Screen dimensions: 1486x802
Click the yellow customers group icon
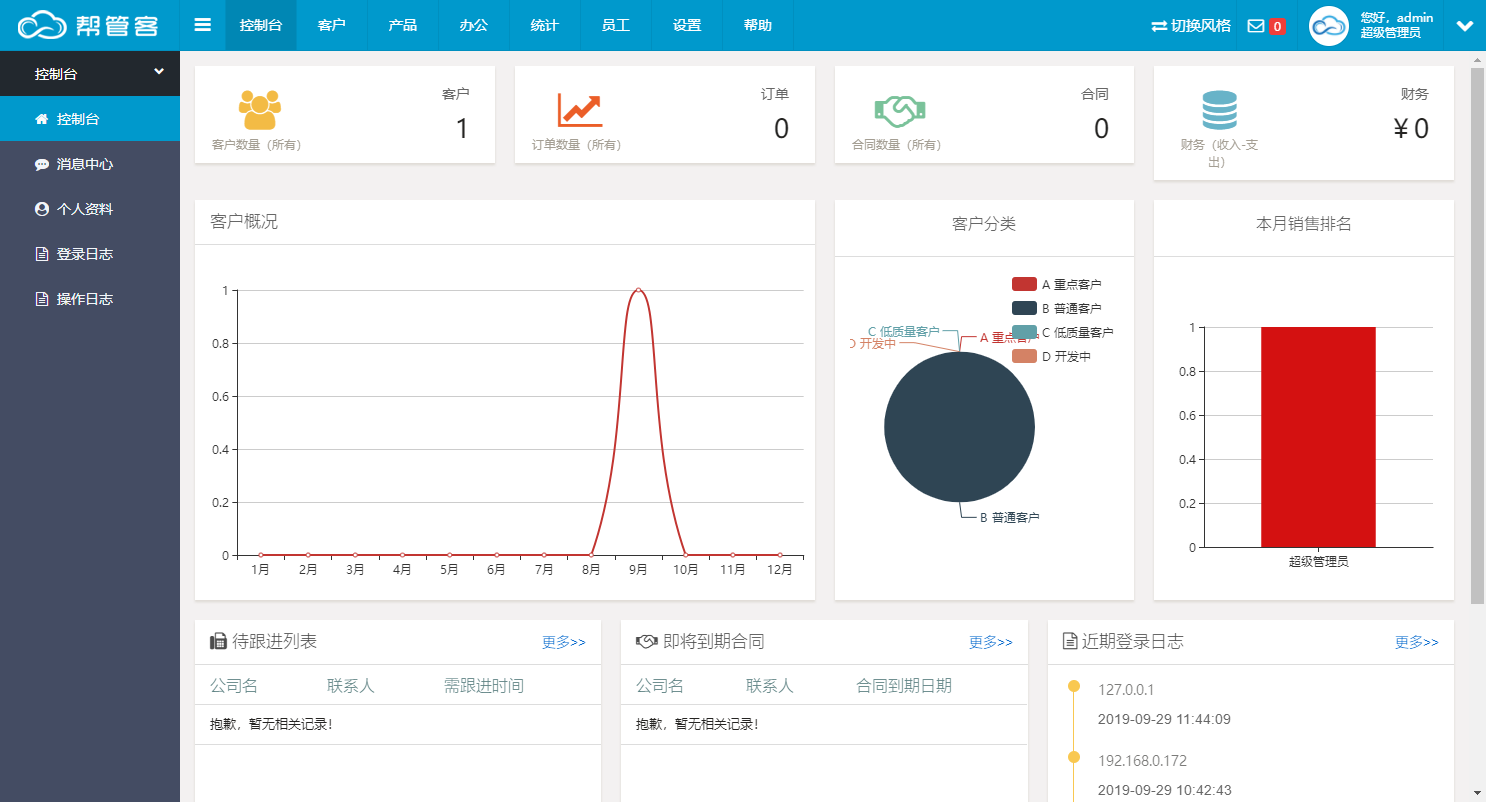(x=260, y=110)
